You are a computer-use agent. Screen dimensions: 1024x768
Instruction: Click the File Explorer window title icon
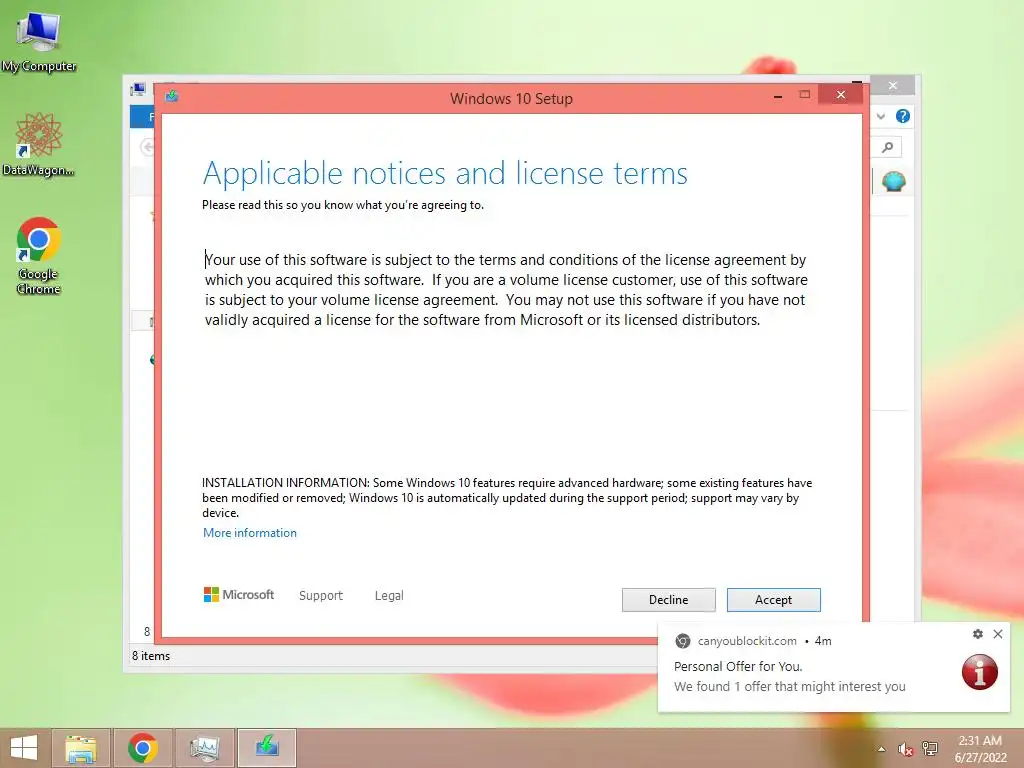coord(138,89)
